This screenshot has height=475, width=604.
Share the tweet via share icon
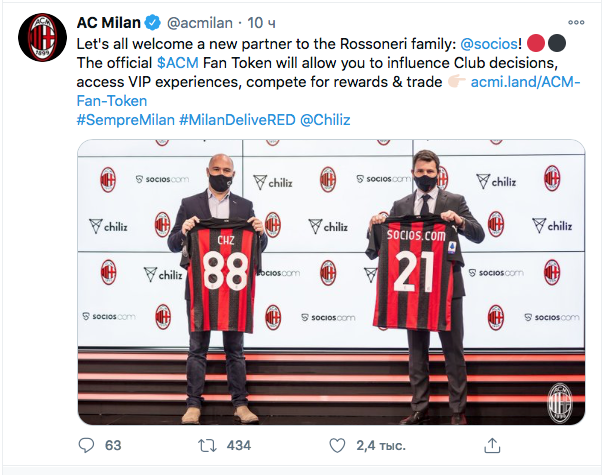tap(491, 444)
